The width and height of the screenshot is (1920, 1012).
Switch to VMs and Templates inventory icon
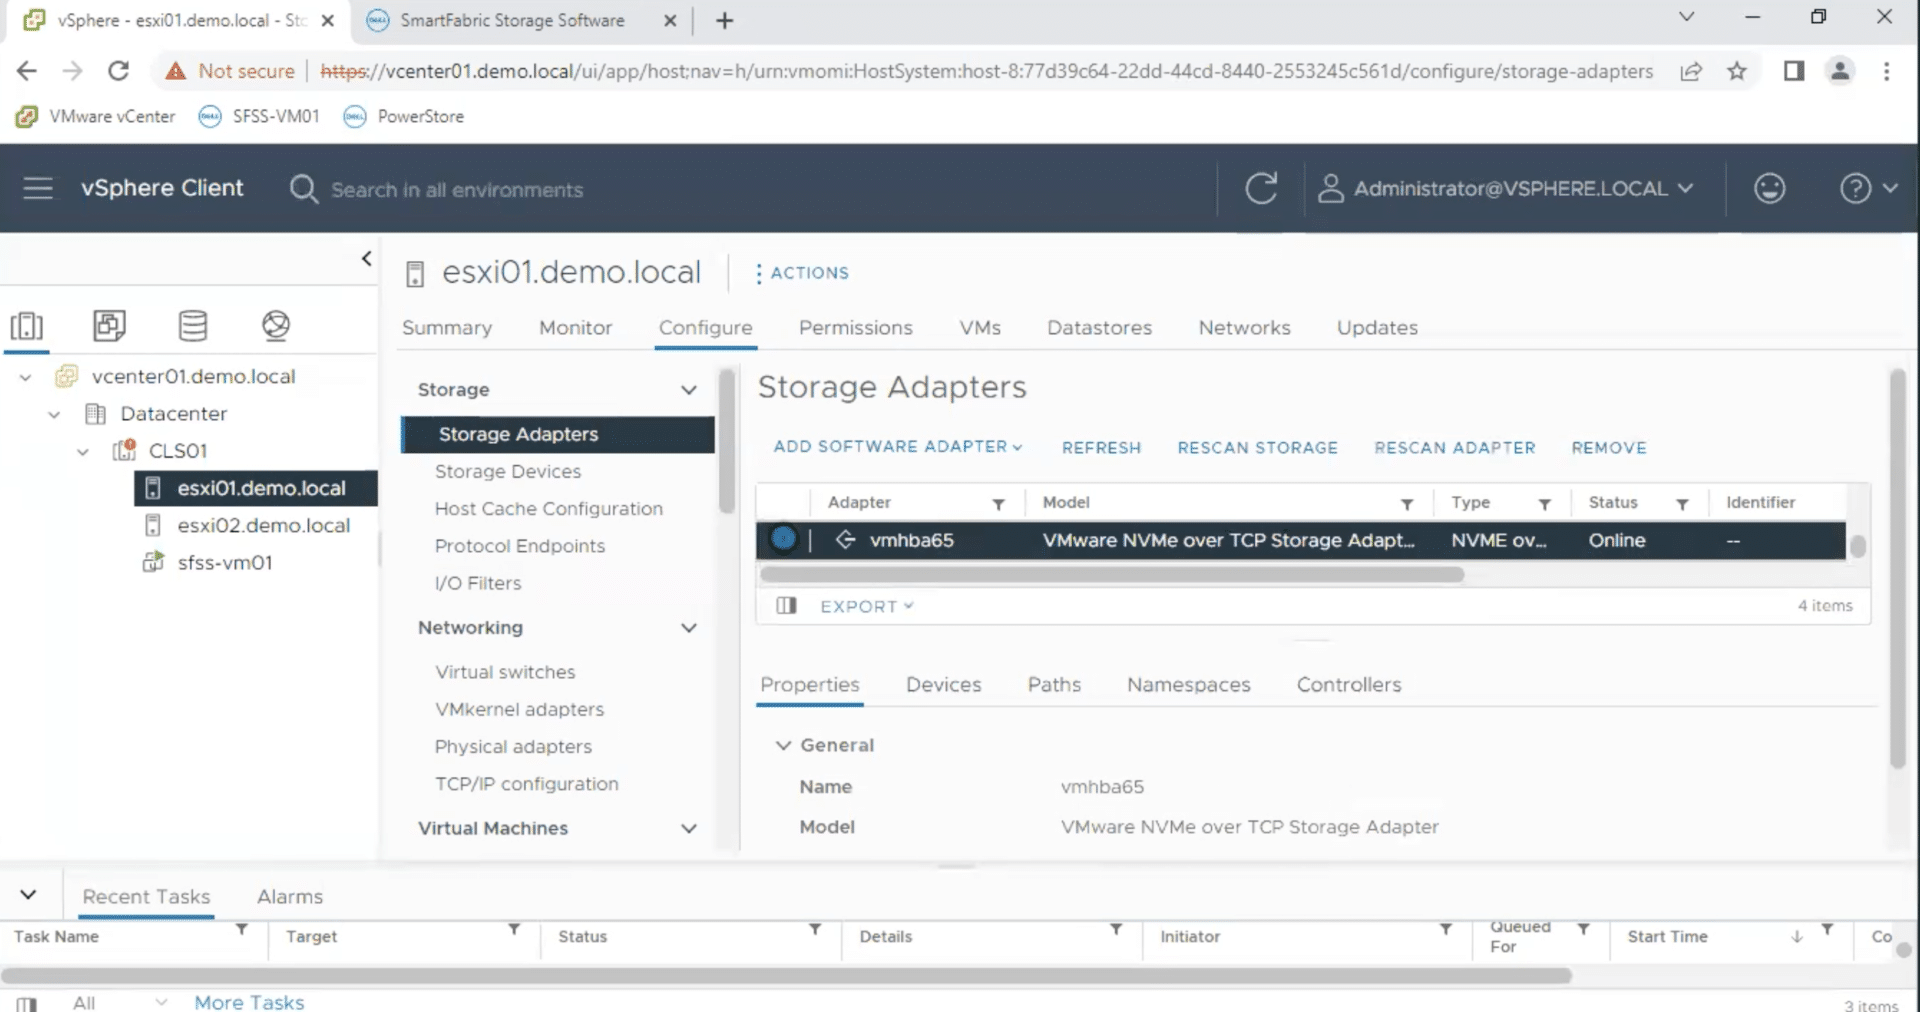click(x=109, y=325)
